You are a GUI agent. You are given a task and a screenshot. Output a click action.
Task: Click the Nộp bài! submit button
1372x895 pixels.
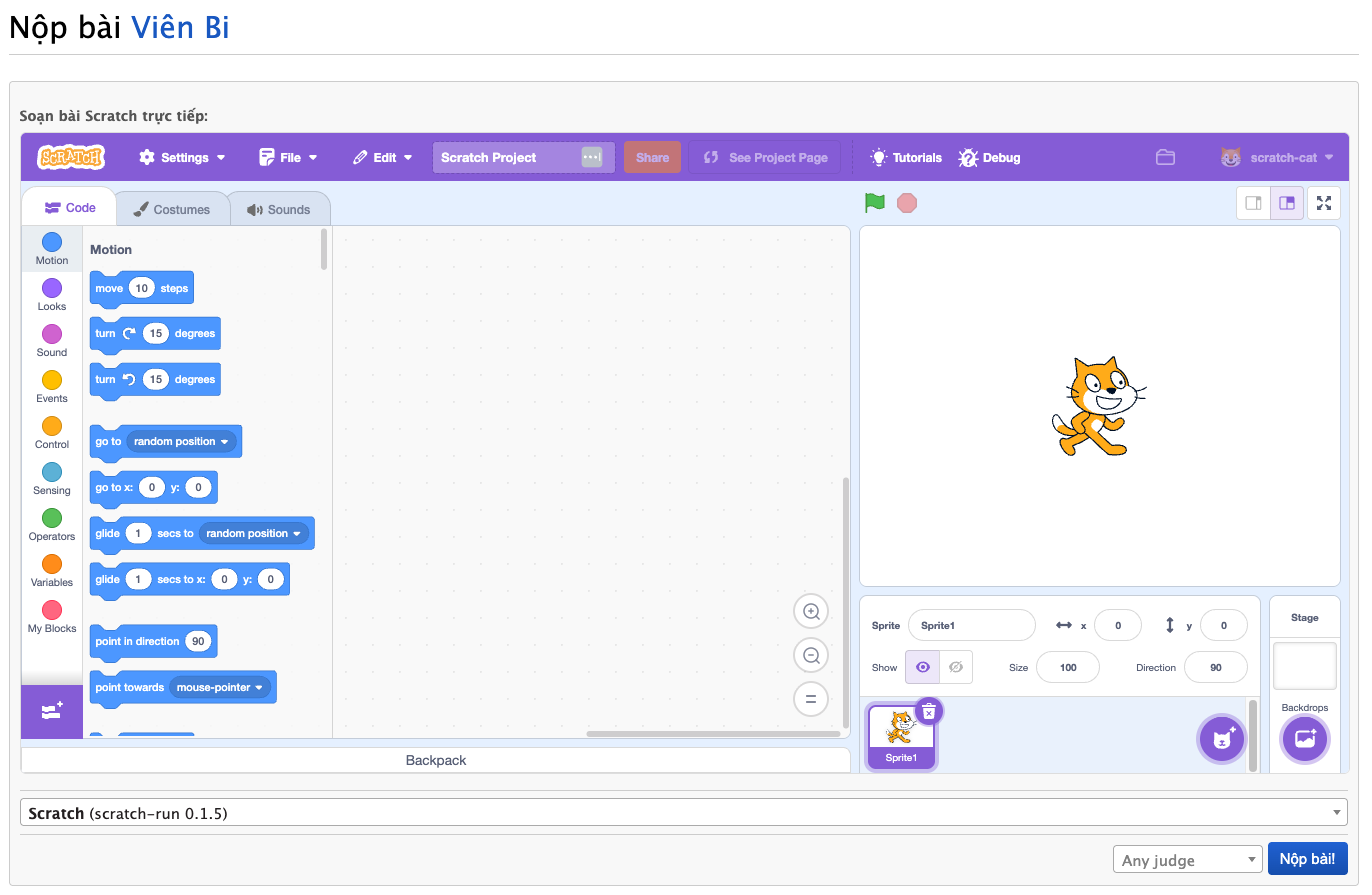point(1307,859)
